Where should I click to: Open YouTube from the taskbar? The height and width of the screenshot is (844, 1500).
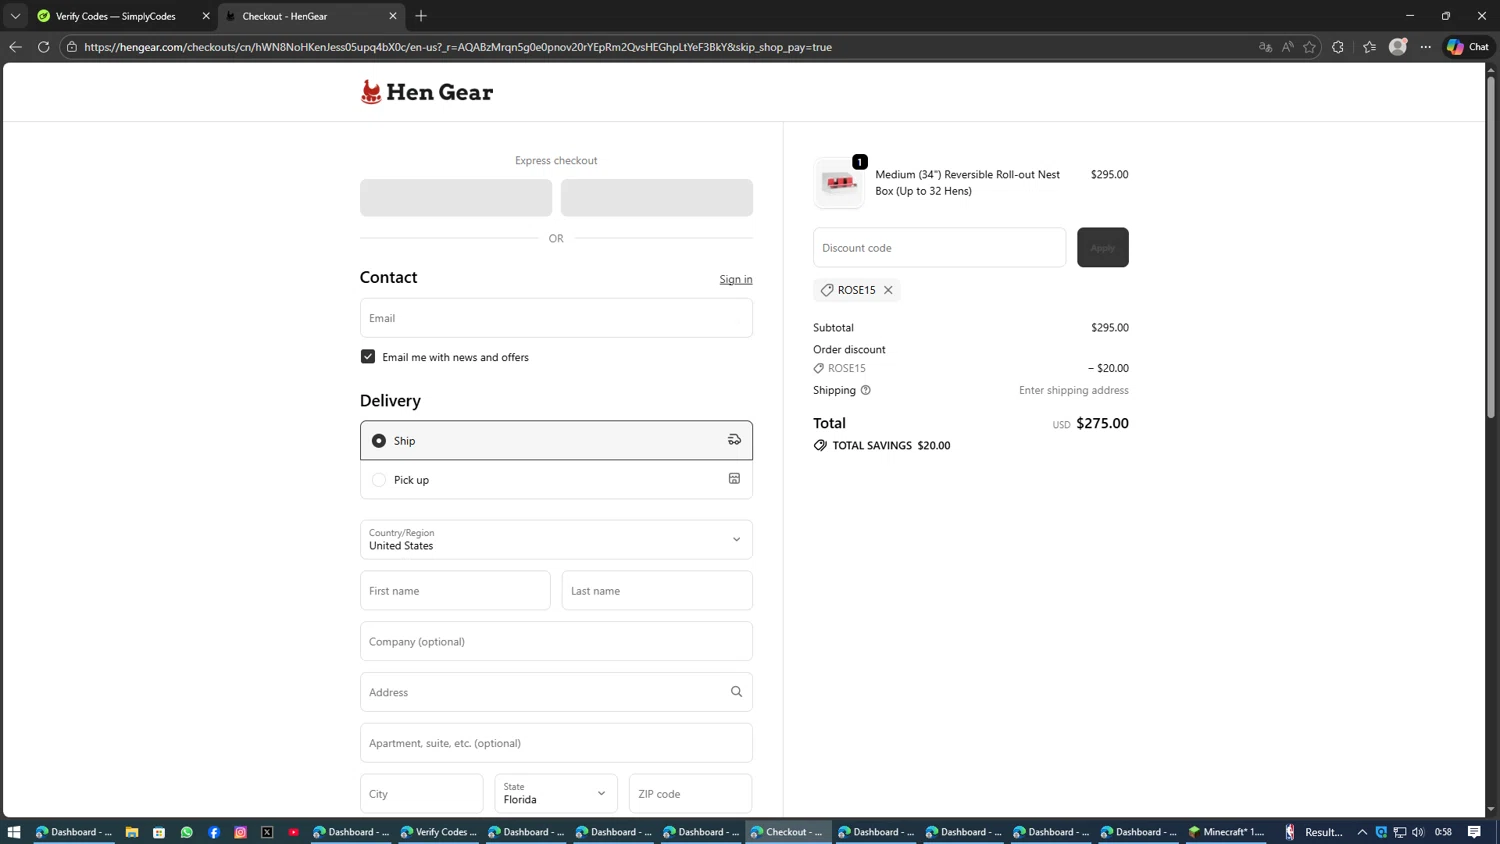tap(294, 832)
